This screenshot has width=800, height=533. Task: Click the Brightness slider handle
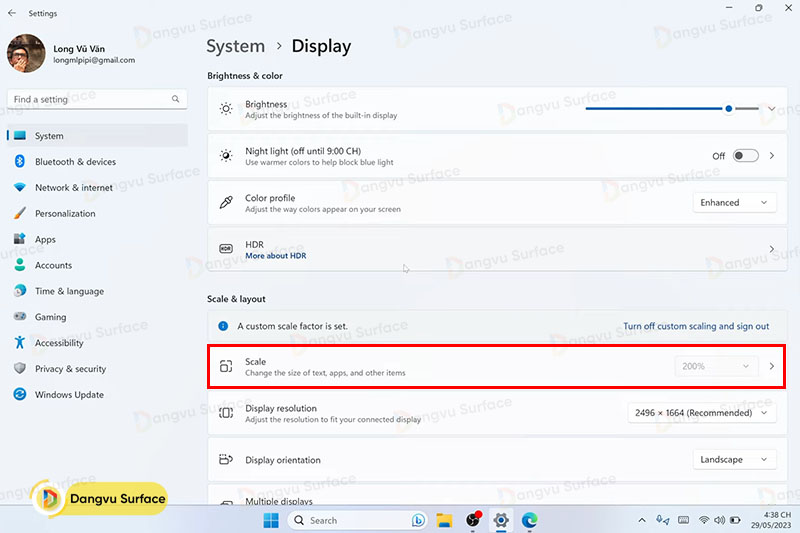[729, 109]
